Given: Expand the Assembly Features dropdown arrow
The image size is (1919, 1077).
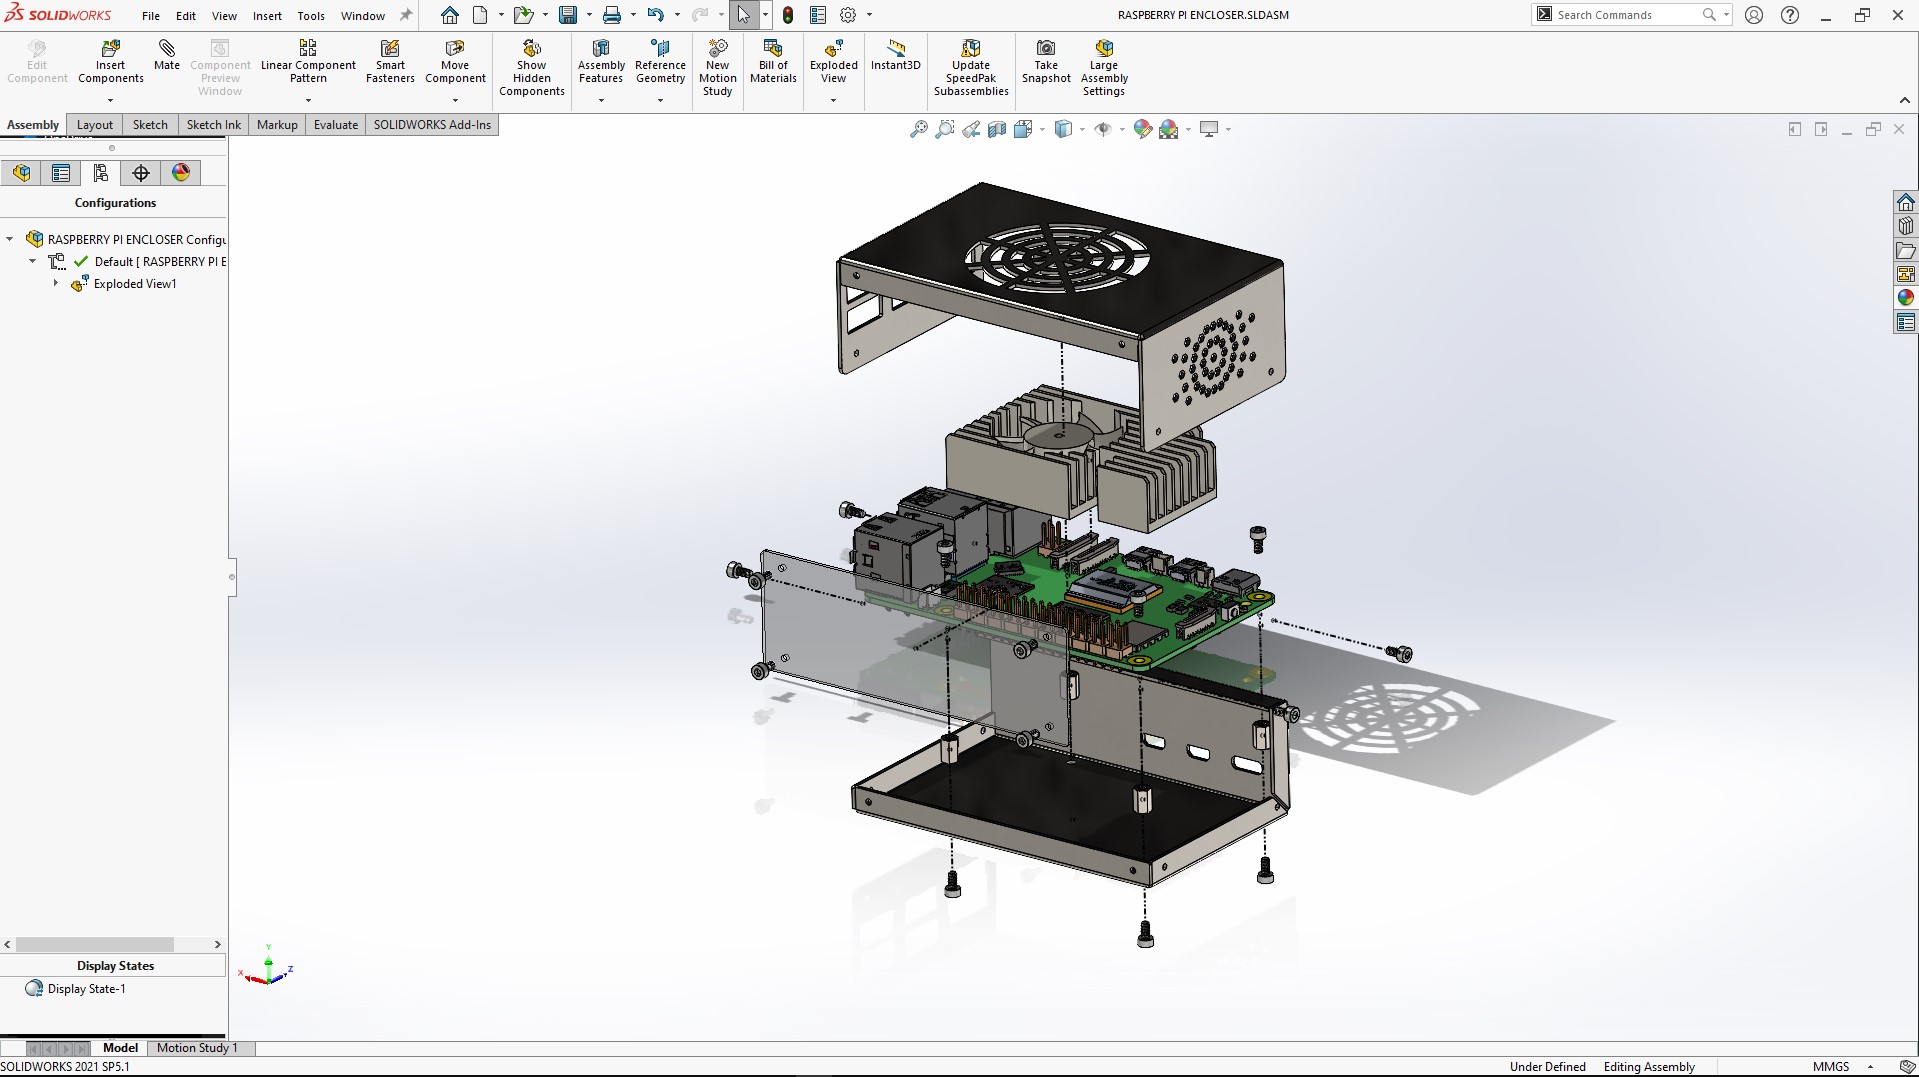Looking at the screenshot, I should (x=601, y=100).
